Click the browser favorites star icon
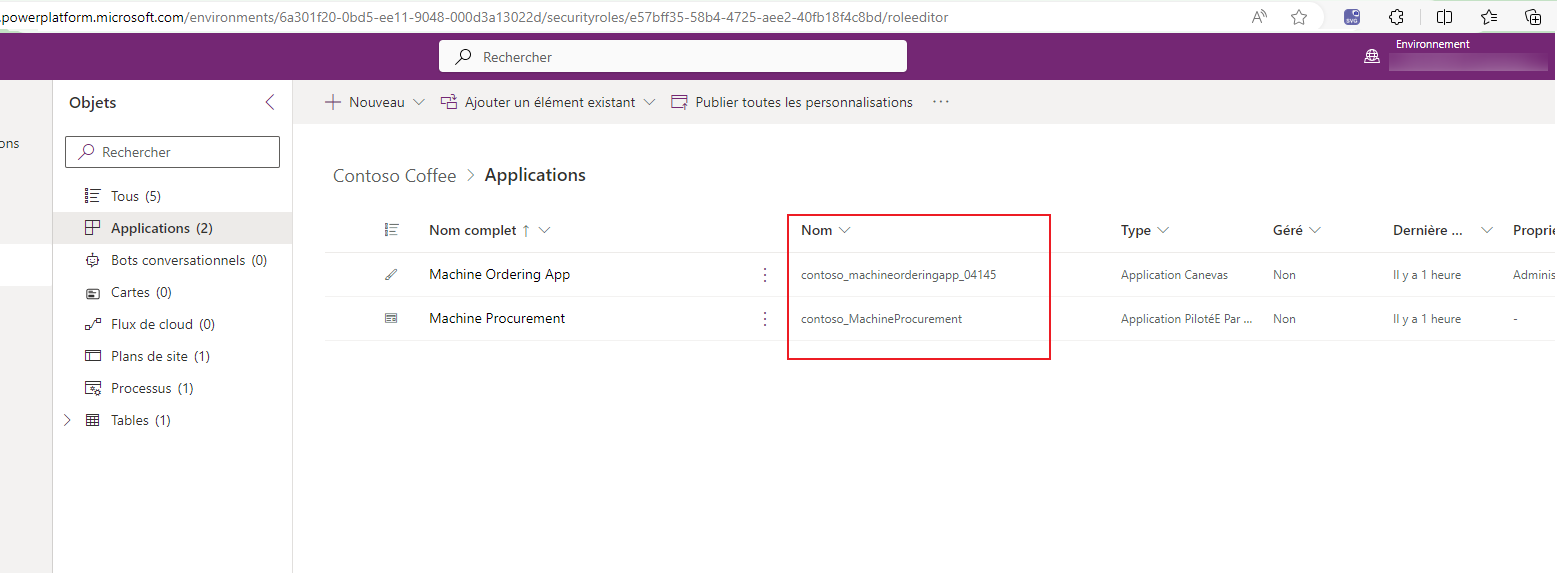1557x573 pixels. point(1299,16)
